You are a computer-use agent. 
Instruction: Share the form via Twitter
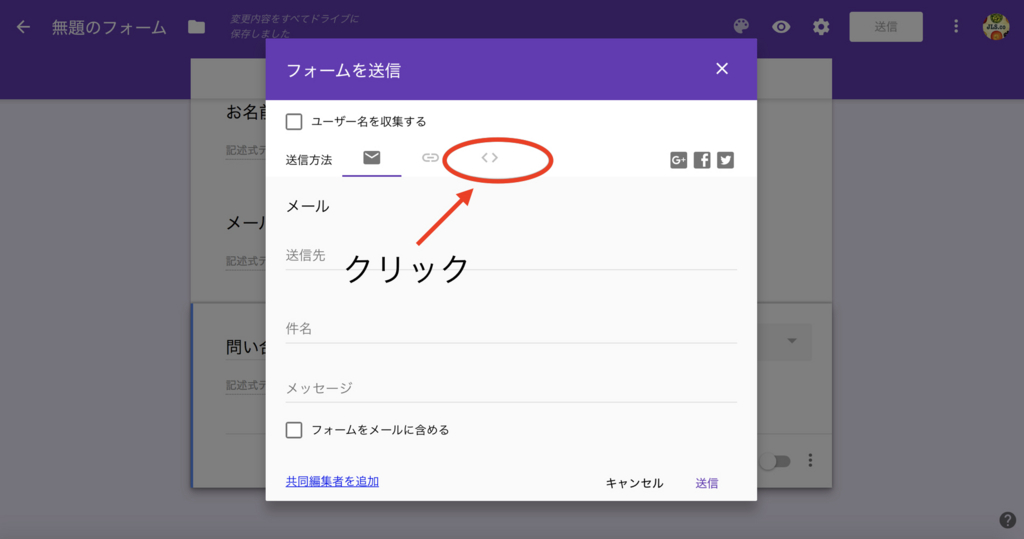(726, 160)
